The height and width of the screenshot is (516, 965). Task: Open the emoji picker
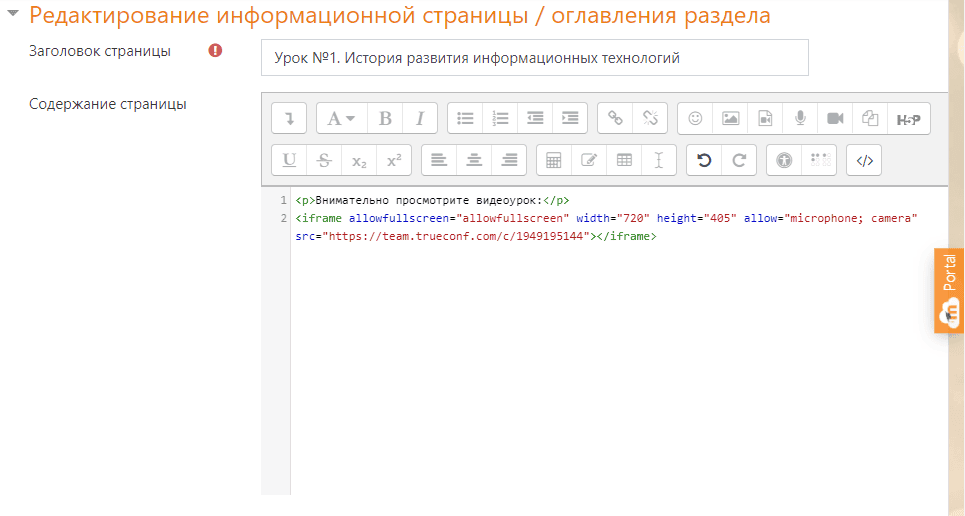(695, 118)
